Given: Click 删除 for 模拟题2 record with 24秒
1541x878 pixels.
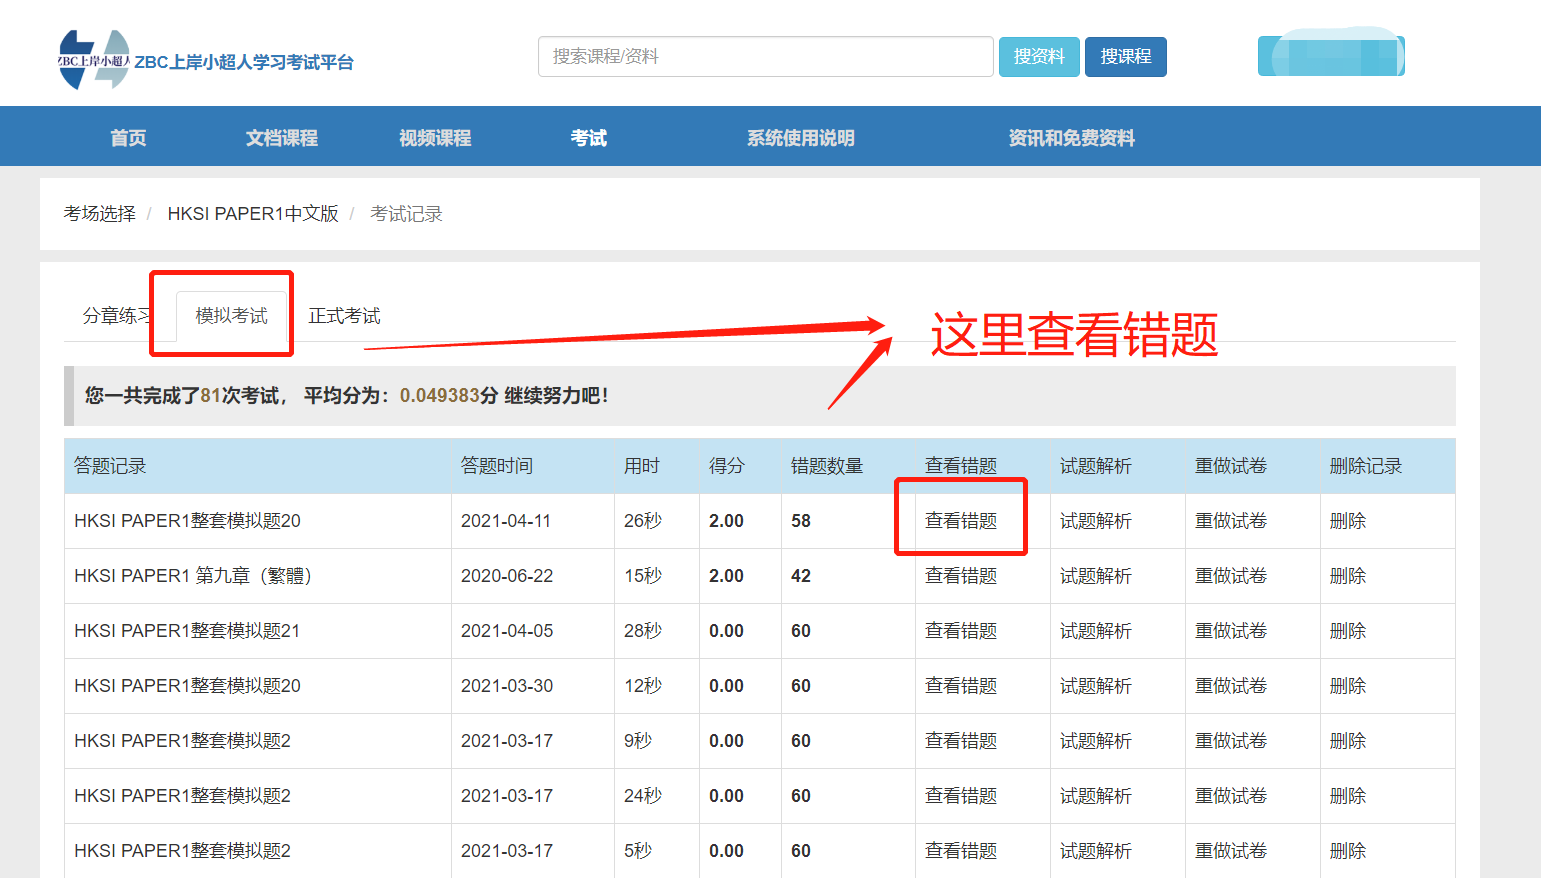Looking at the screenshot, I should pos(1348,796).
